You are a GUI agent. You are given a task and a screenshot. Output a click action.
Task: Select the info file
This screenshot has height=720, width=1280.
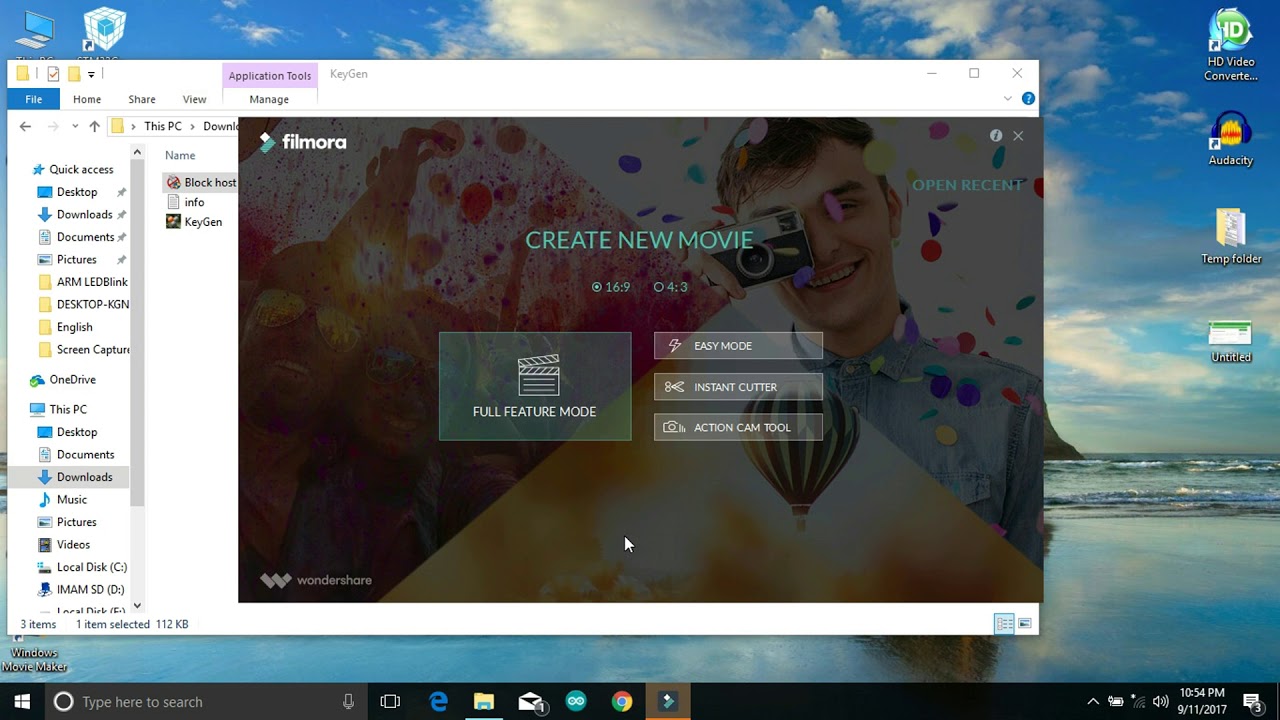point(186,202)
